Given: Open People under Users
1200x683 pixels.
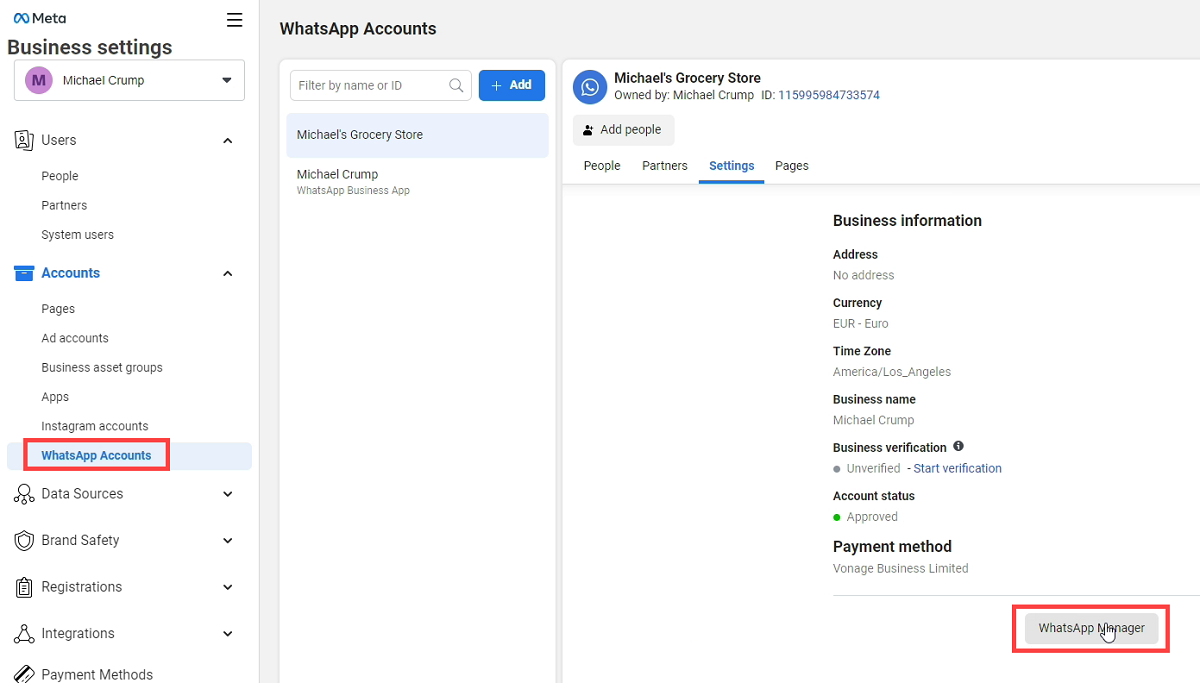Looking at the screenshot, I should [60, 176].
